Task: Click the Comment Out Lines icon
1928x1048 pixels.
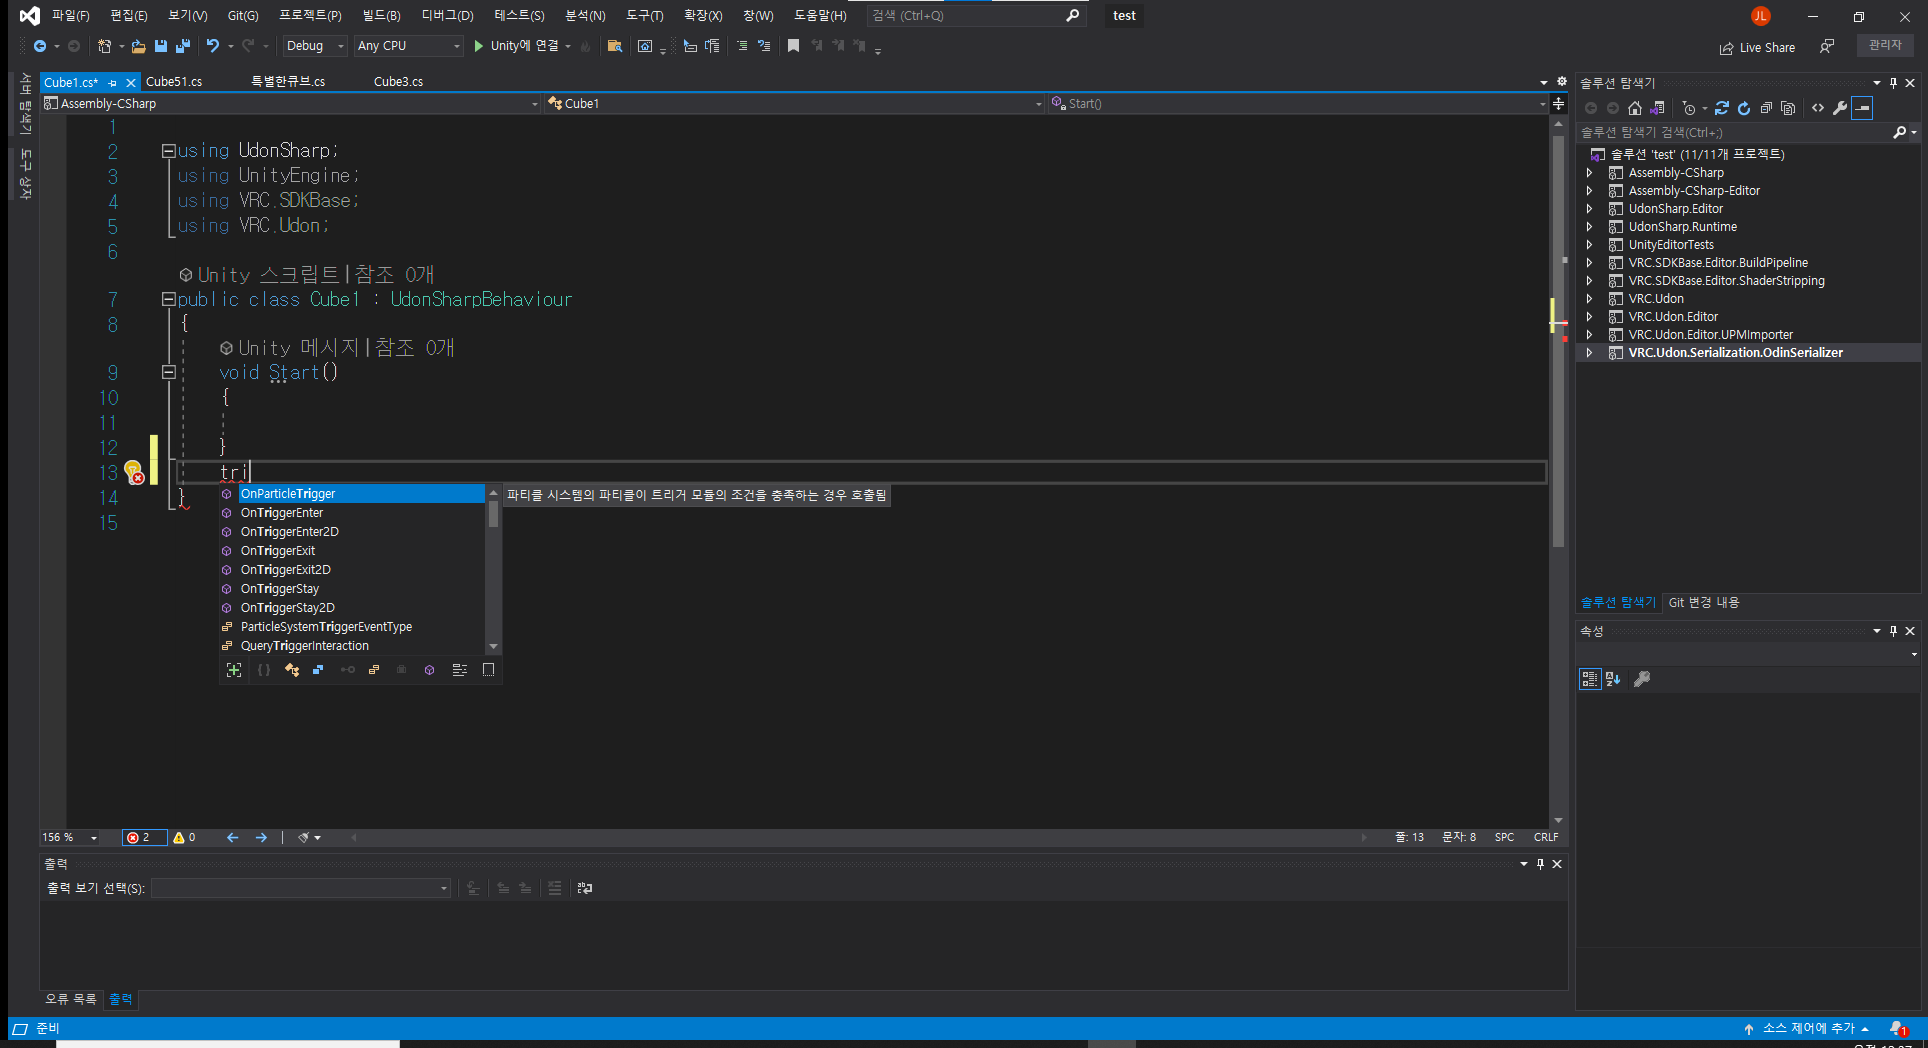Action: pyautogui.click(x=742, y=46)
